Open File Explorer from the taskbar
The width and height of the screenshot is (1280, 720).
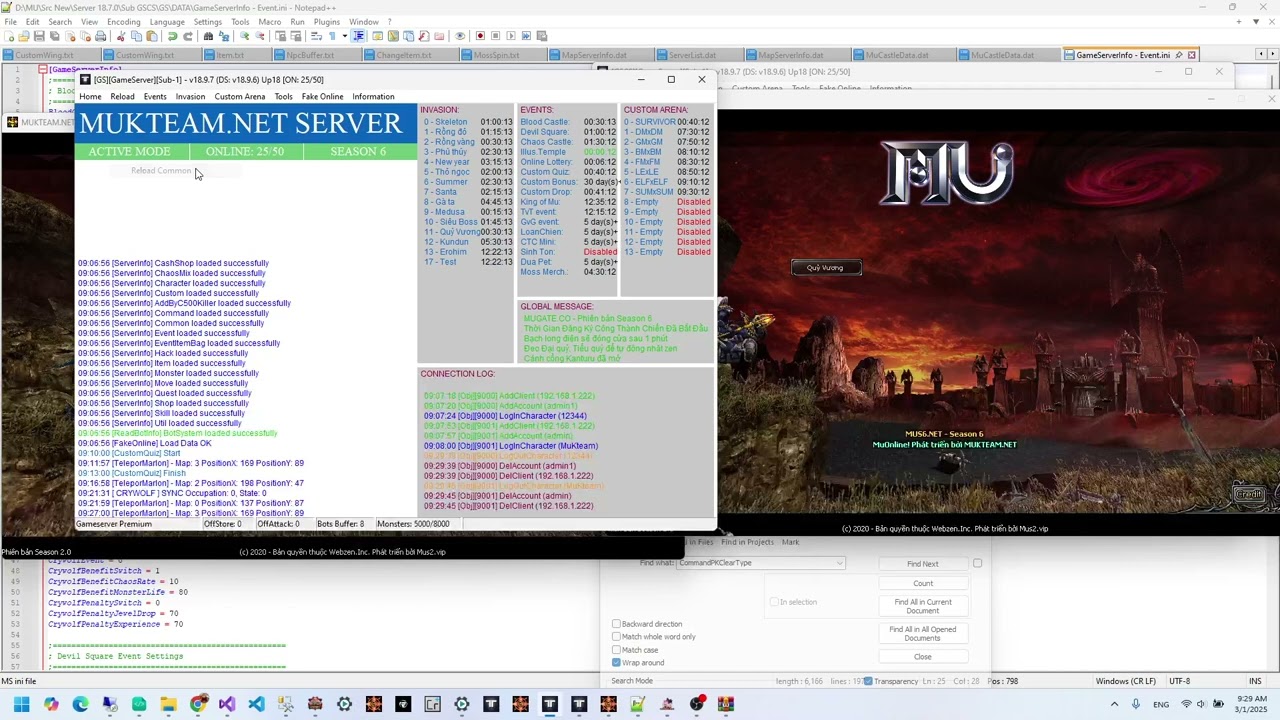point(168,704)
